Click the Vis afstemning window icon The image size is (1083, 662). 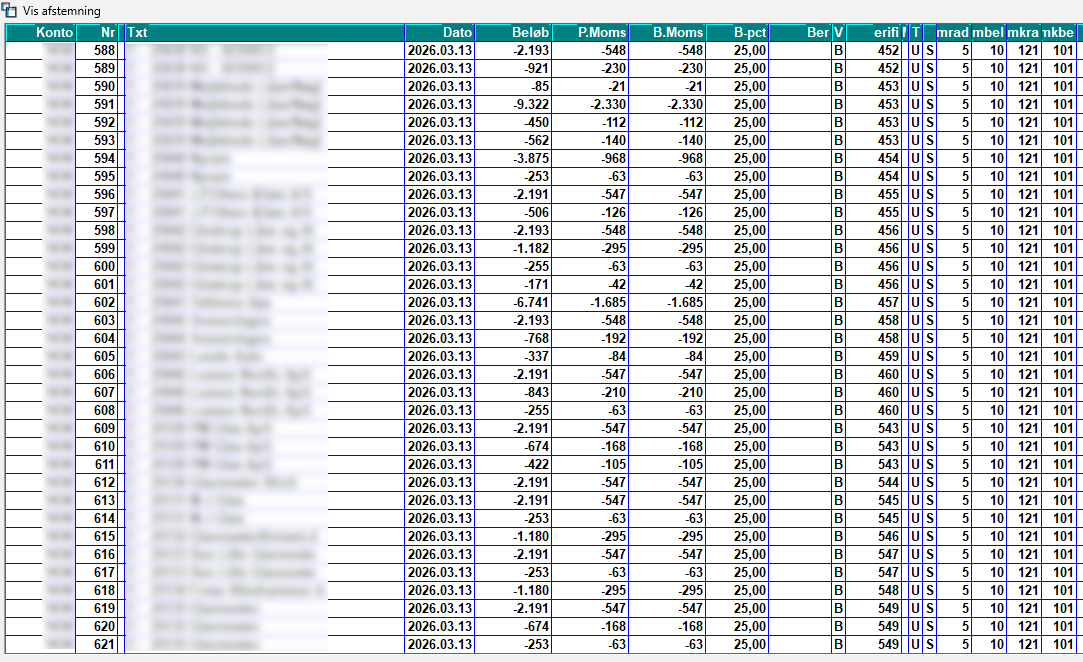[8, 10]
